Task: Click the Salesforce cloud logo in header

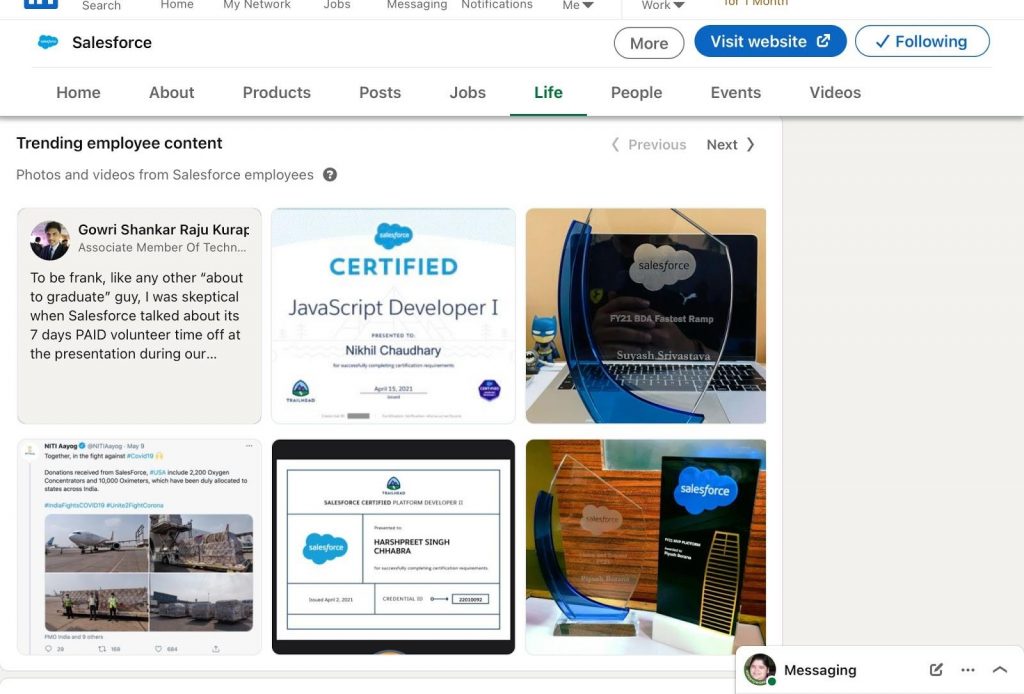Action: pos(48,42)
